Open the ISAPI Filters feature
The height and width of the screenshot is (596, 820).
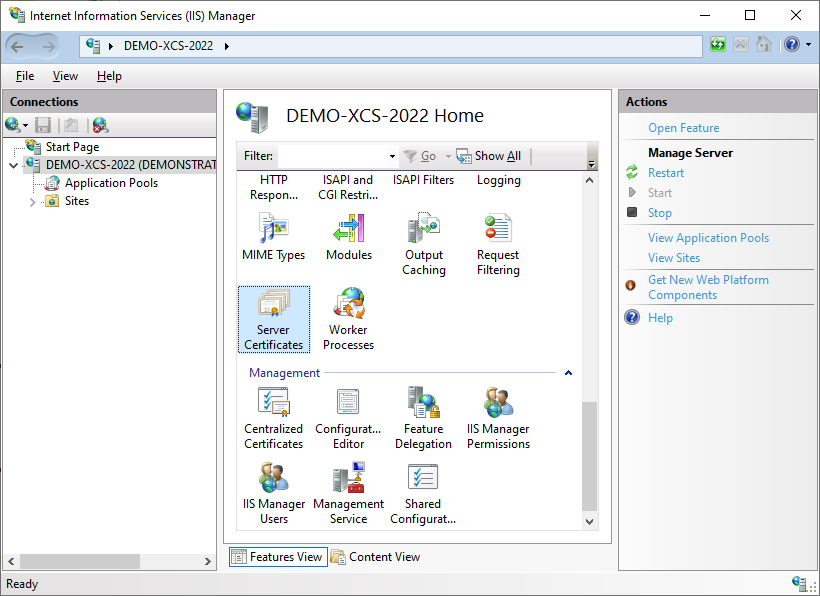[424, 180]
